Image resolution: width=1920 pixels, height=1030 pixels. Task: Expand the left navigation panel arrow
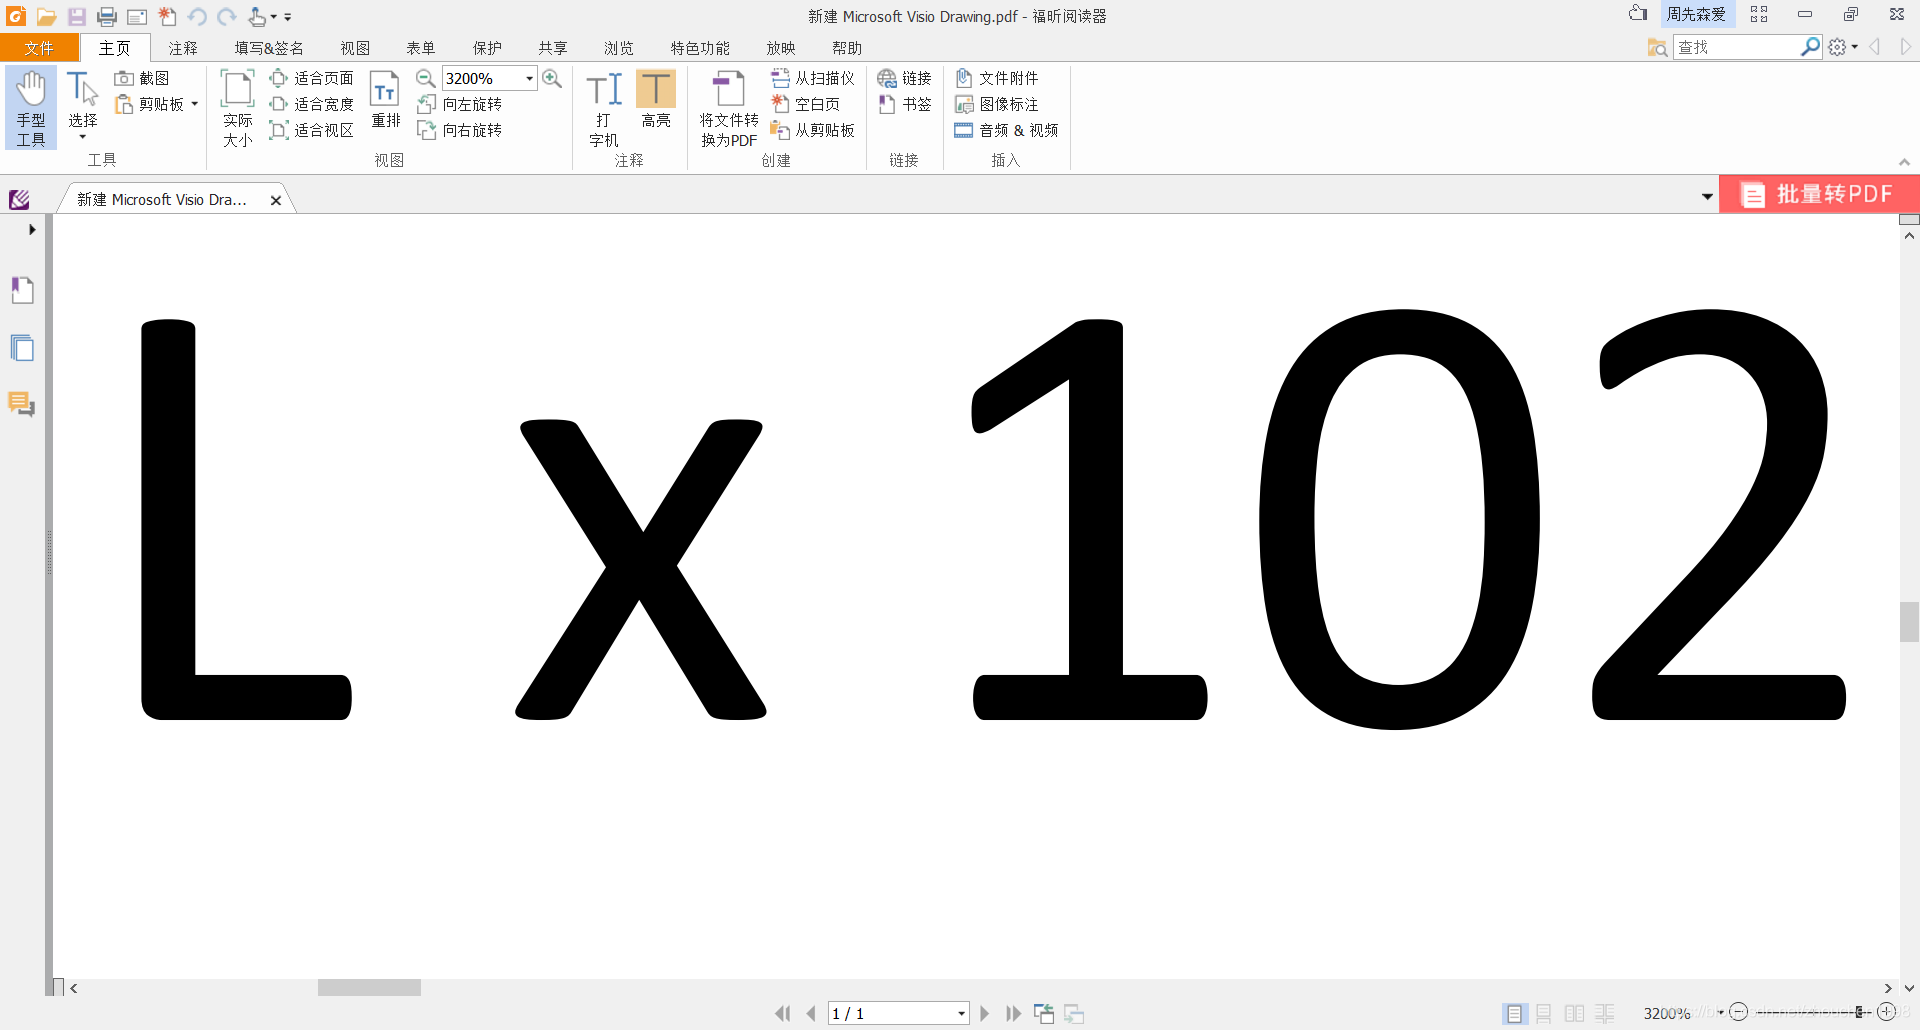pos(32,229)
